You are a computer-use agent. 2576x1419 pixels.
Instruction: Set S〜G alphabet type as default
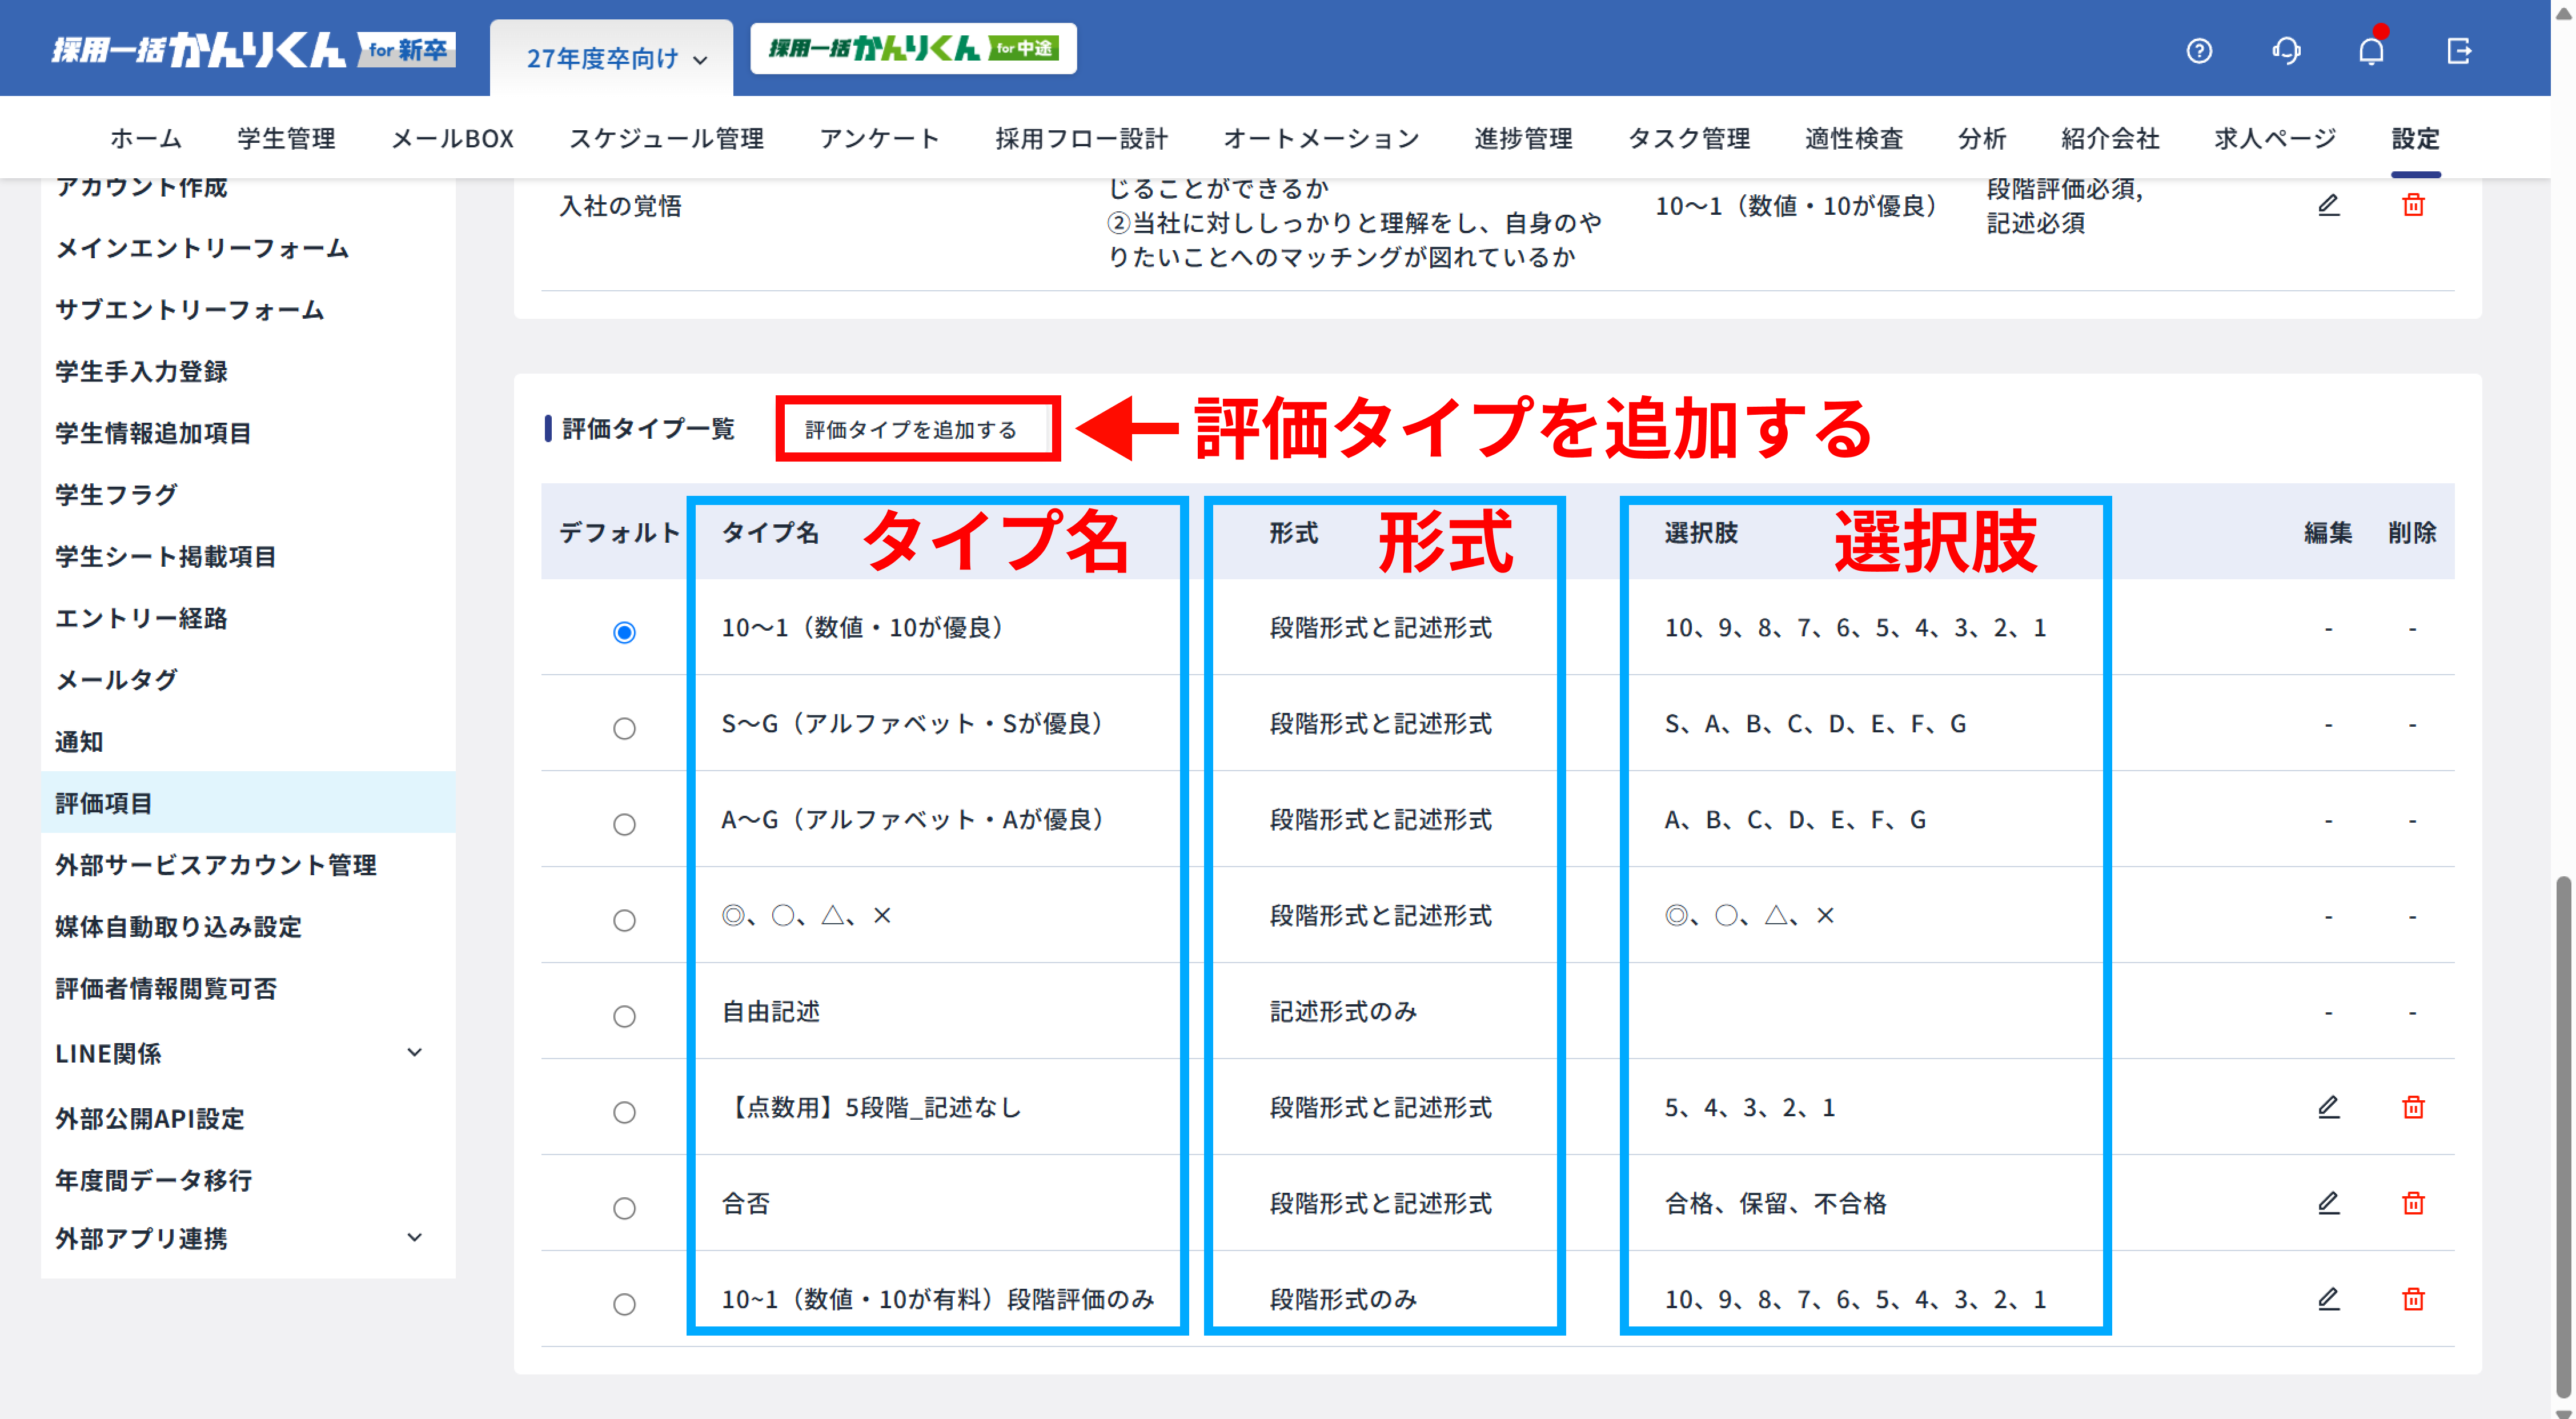[624, 728]
